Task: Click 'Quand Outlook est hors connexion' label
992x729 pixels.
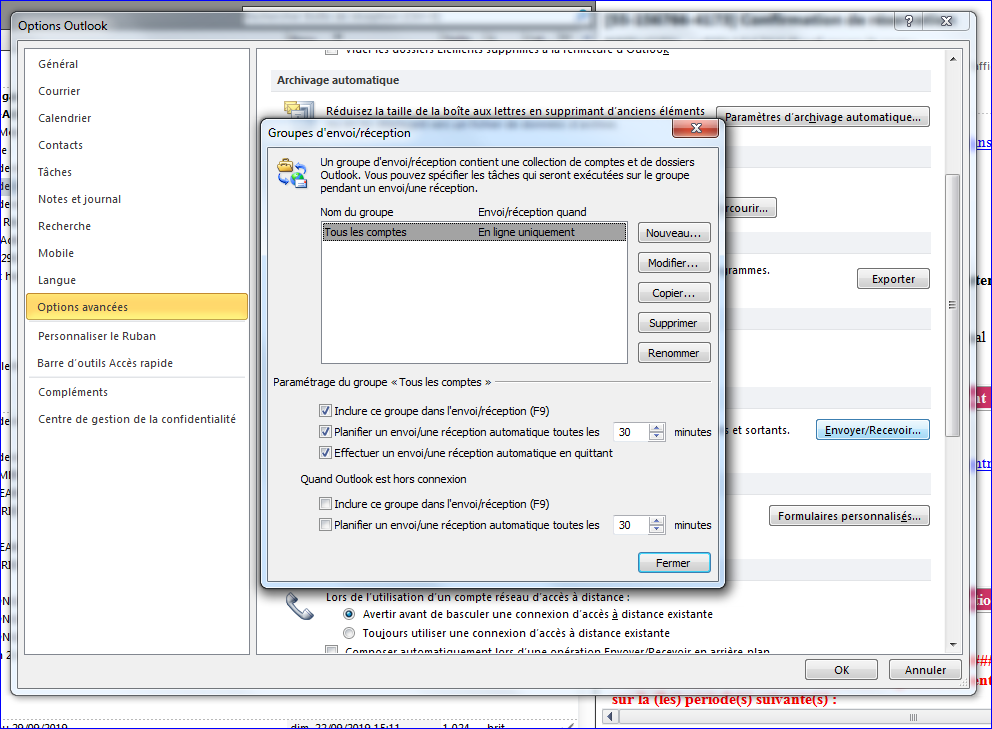Action: coord(383,479)
